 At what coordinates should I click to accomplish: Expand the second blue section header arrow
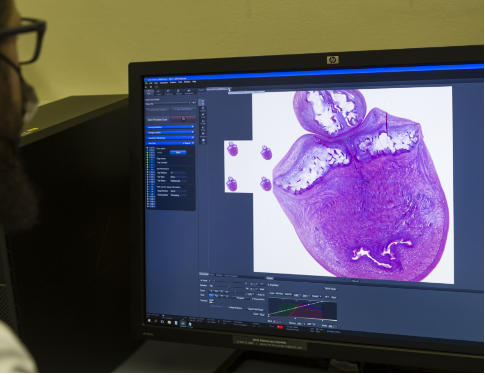tap(193, 132)
